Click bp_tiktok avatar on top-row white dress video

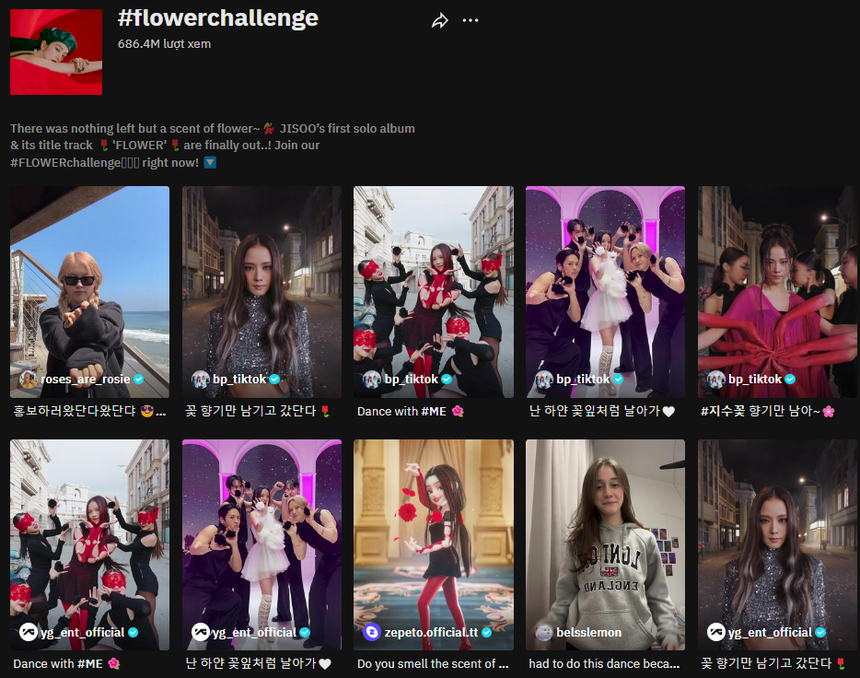(544, 380)
